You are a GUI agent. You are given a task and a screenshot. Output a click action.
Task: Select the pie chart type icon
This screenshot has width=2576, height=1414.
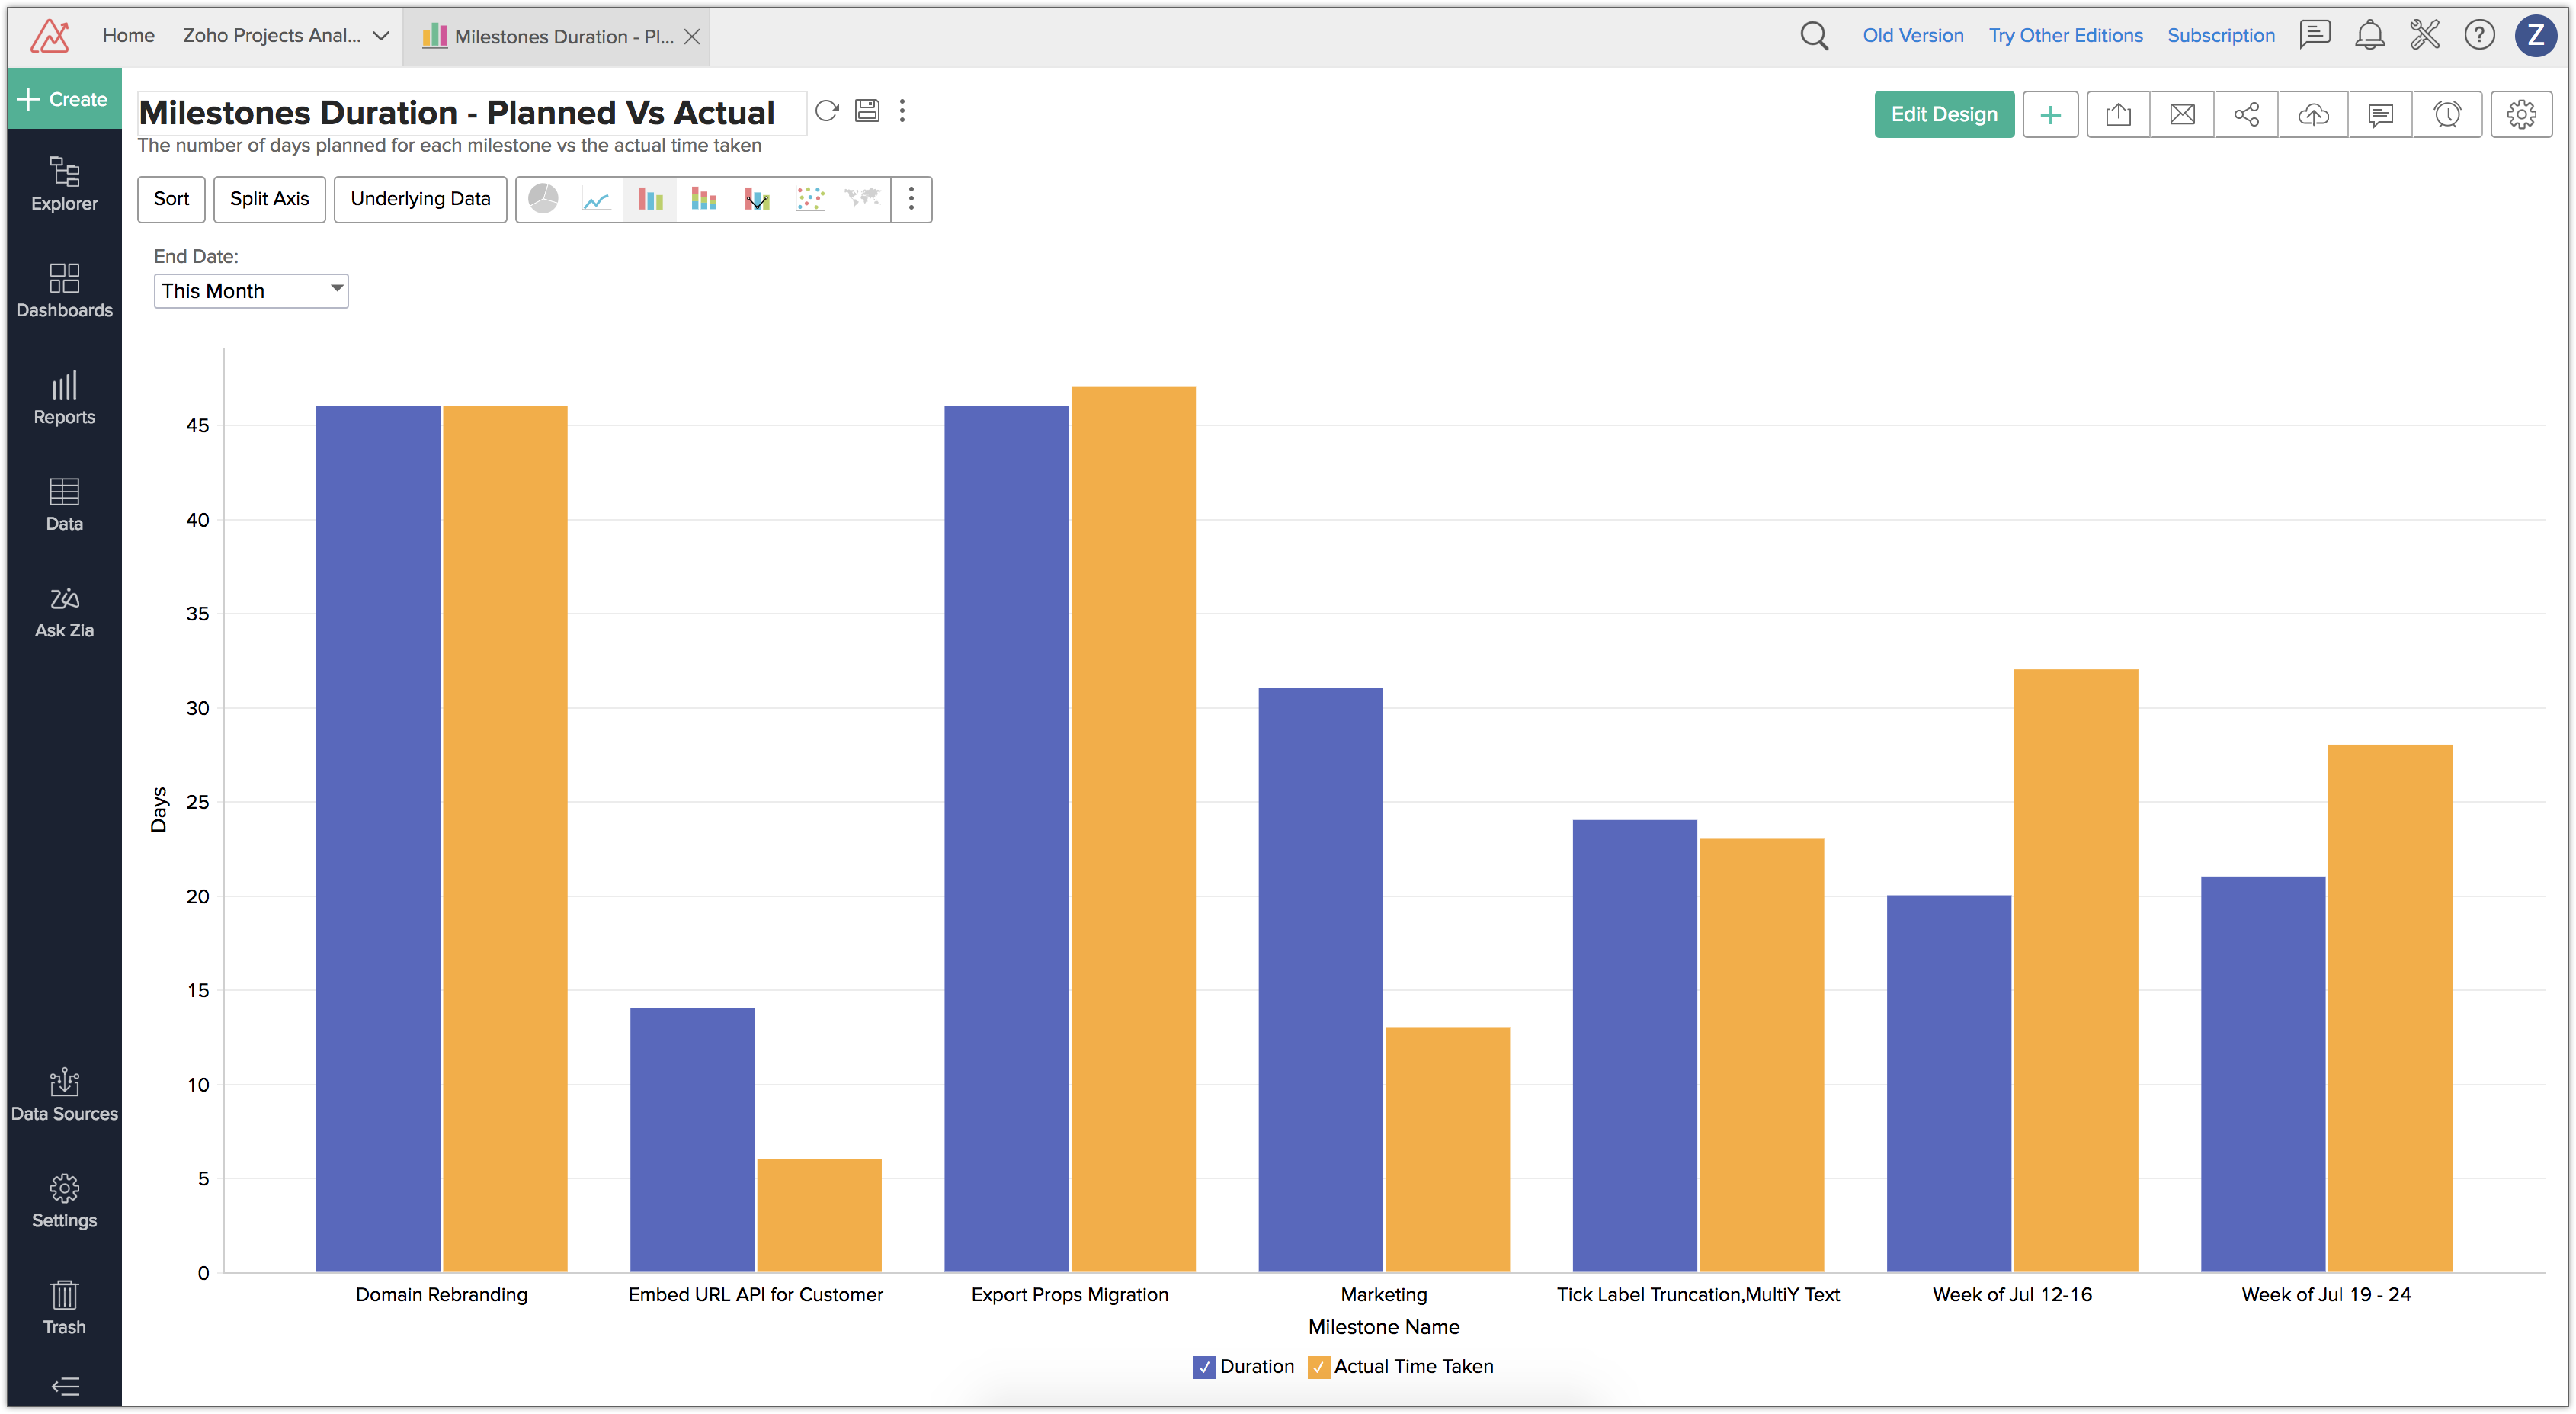click(x=543, y=199)
